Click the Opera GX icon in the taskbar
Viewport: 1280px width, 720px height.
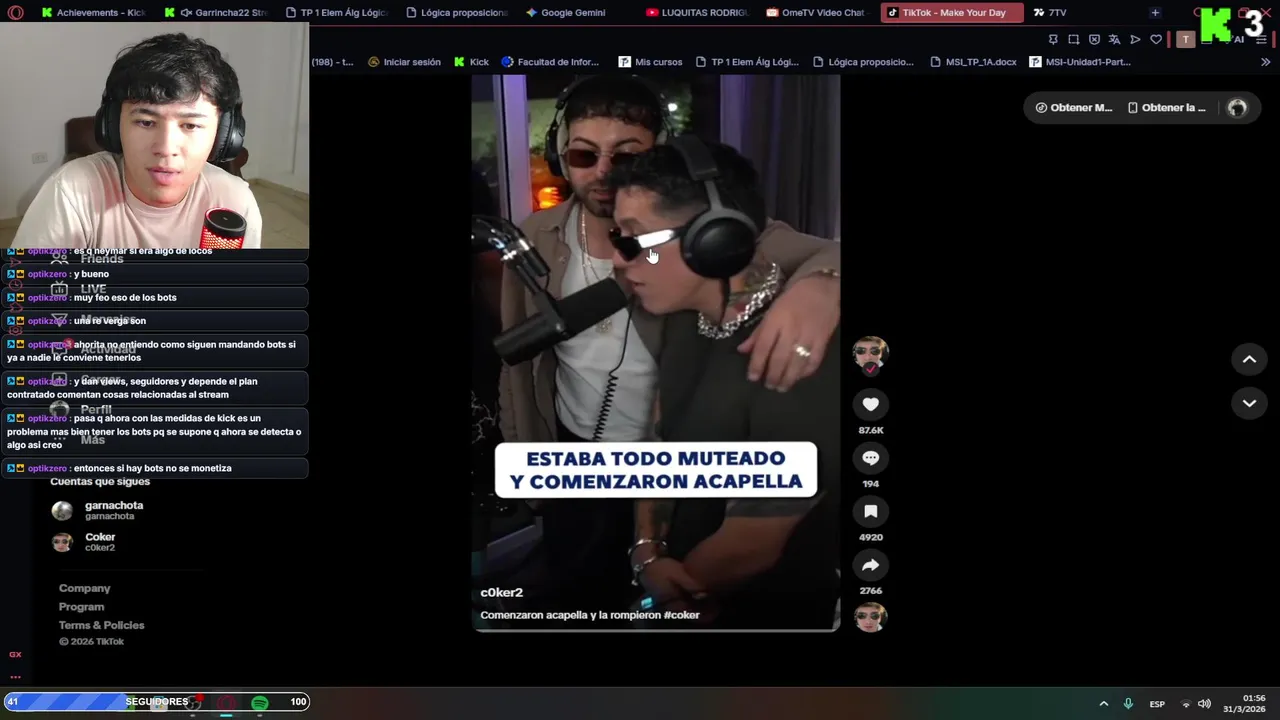[x=227, y=703]
